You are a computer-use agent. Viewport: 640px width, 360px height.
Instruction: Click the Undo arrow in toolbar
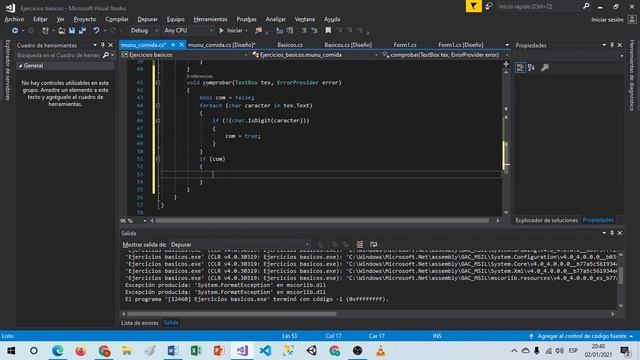coord(96,31)
